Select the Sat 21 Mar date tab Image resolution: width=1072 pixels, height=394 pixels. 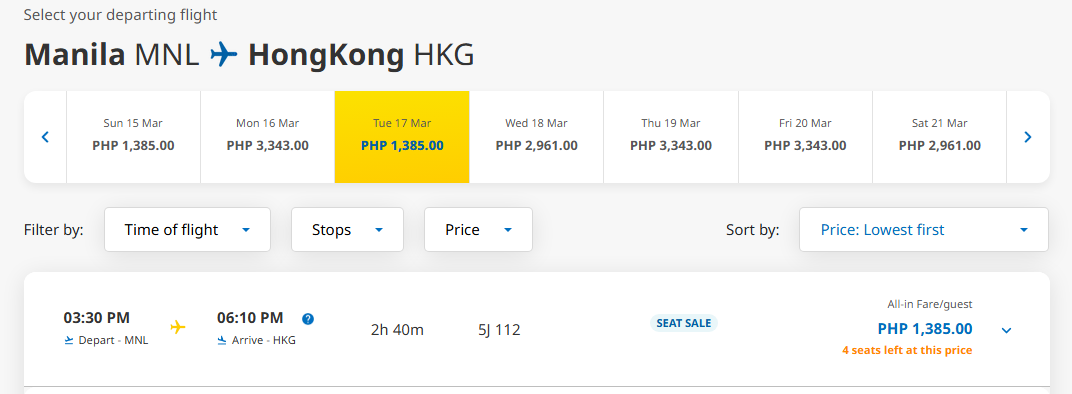point(939,137)
